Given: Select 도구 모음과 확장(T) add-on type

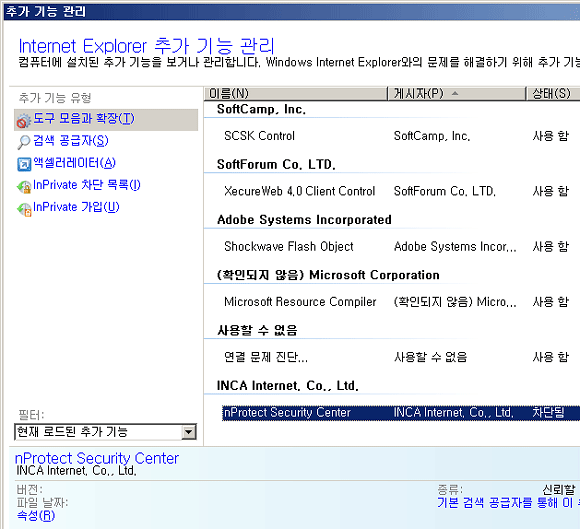Looking at the screenshot, I should coord(106,119).
